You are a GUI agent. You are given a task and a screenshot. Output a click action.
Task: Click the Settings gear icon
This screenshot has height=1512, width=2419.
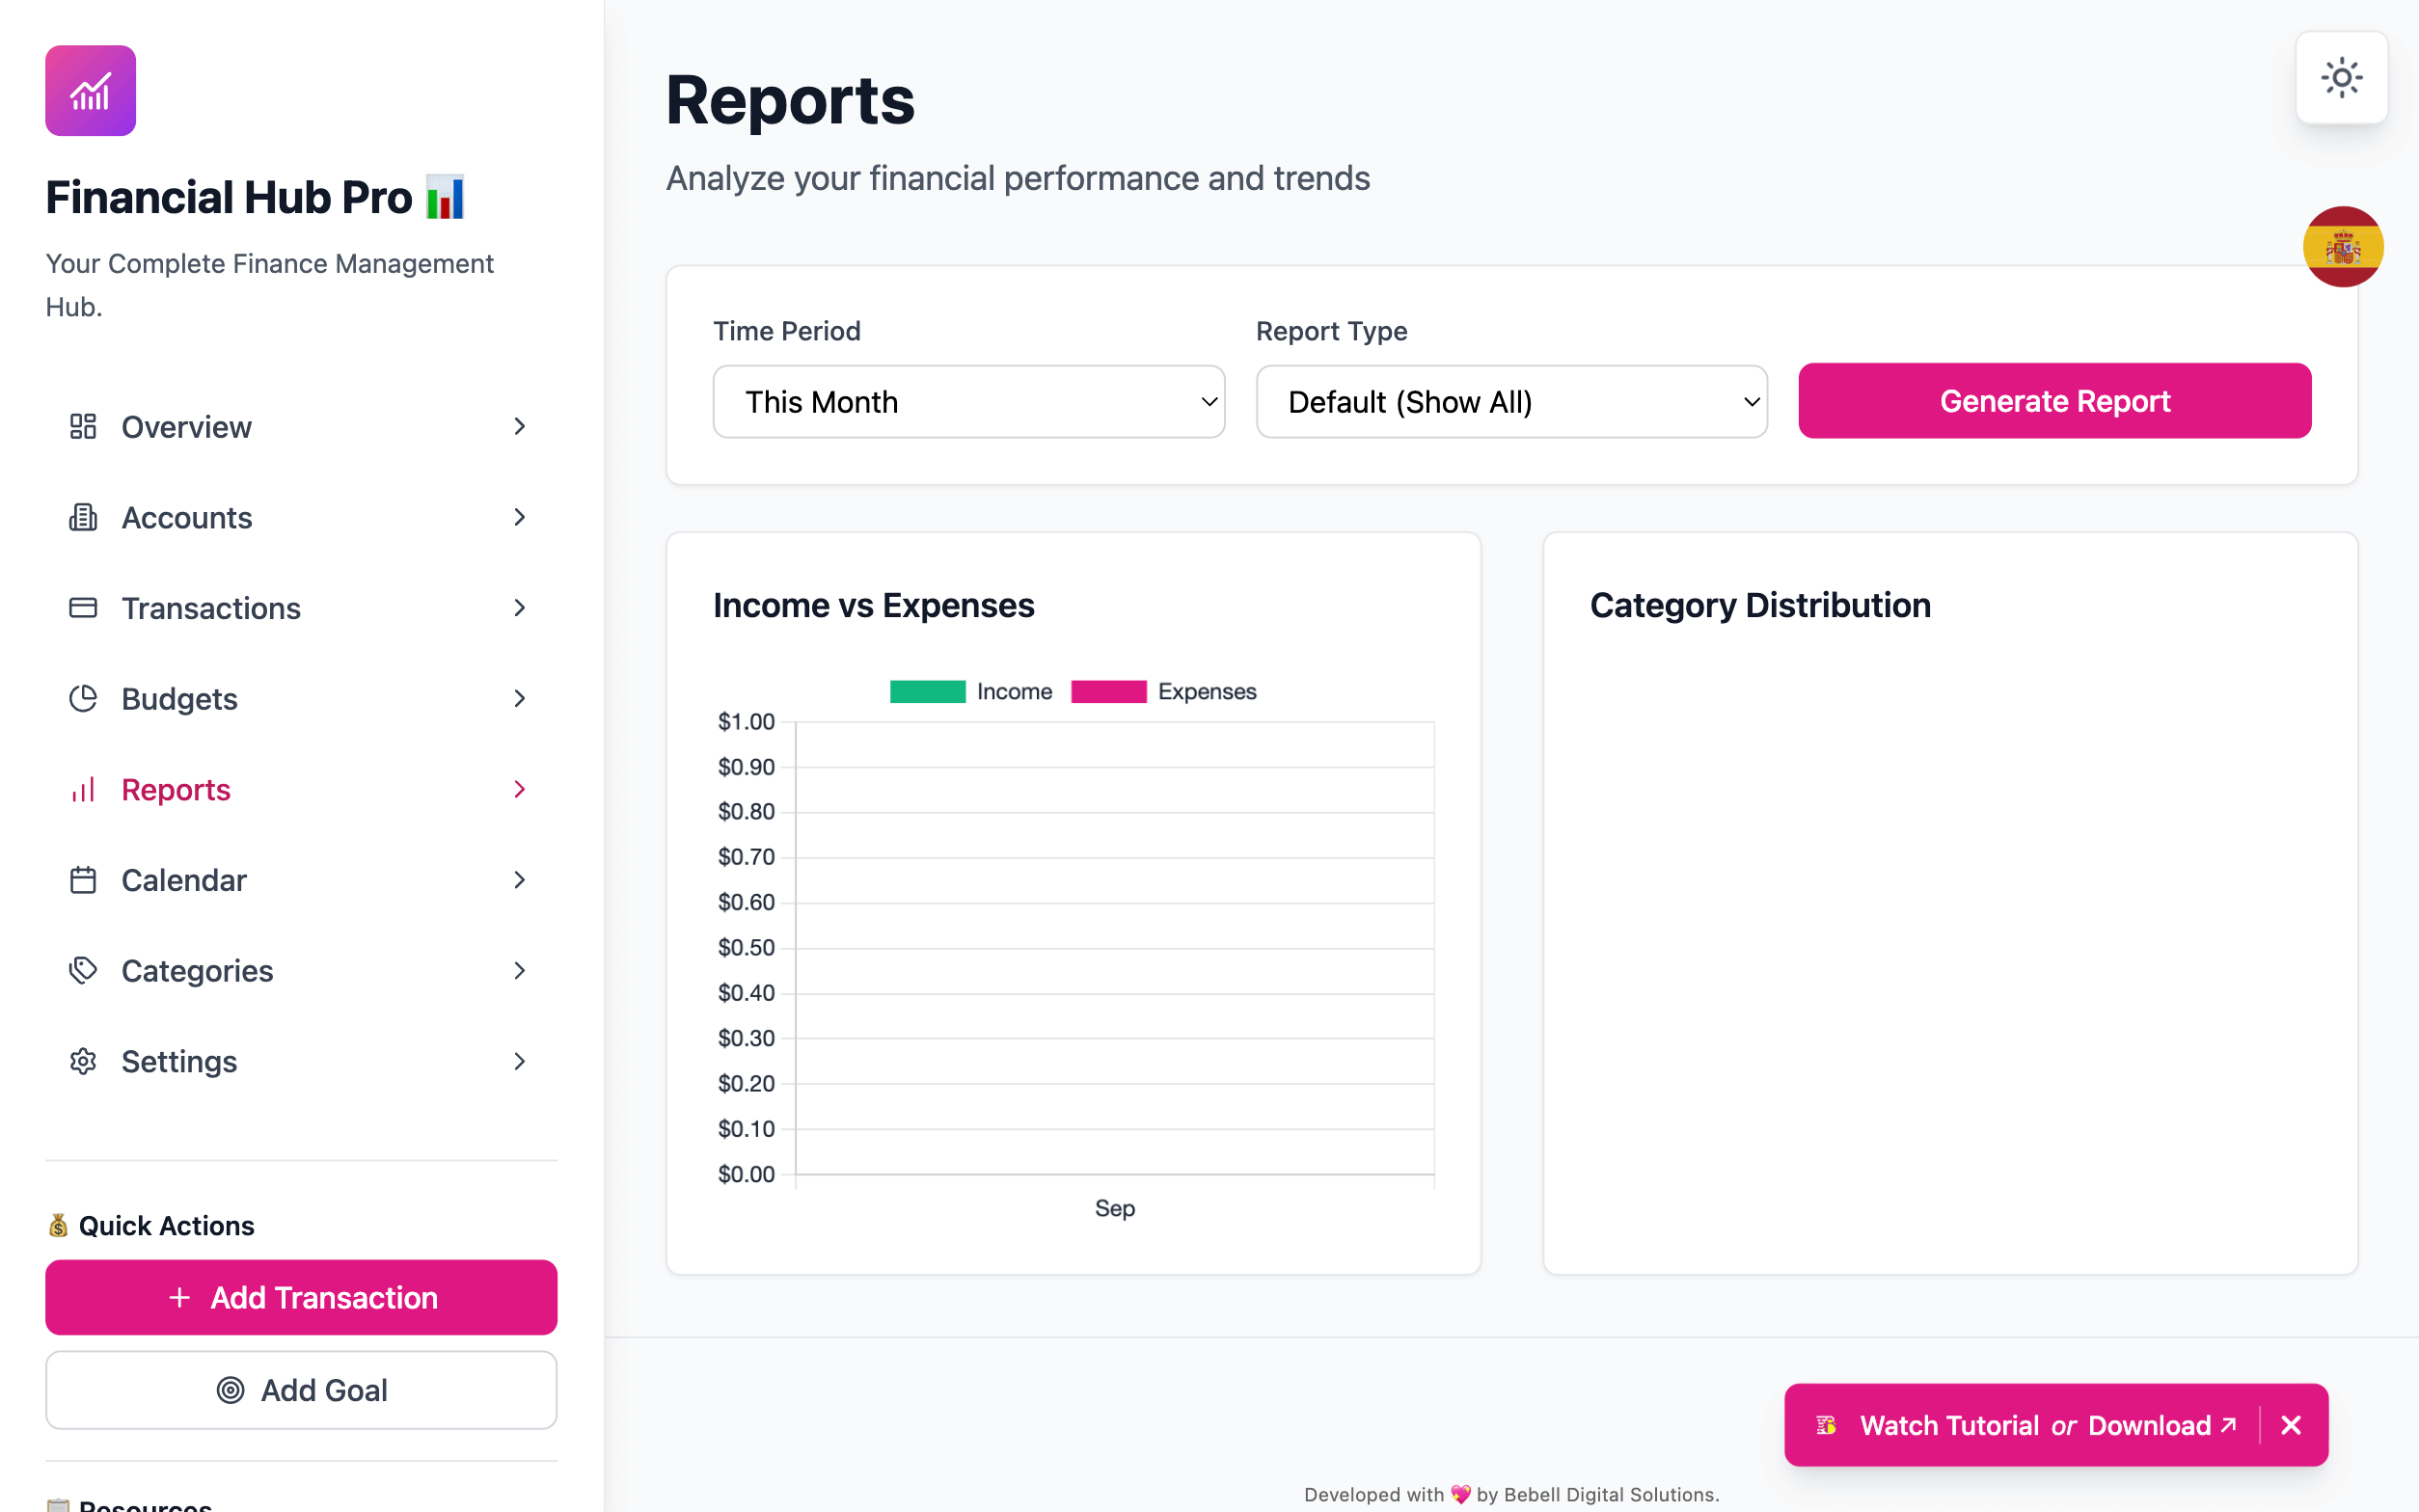(x=83, y=1061)
